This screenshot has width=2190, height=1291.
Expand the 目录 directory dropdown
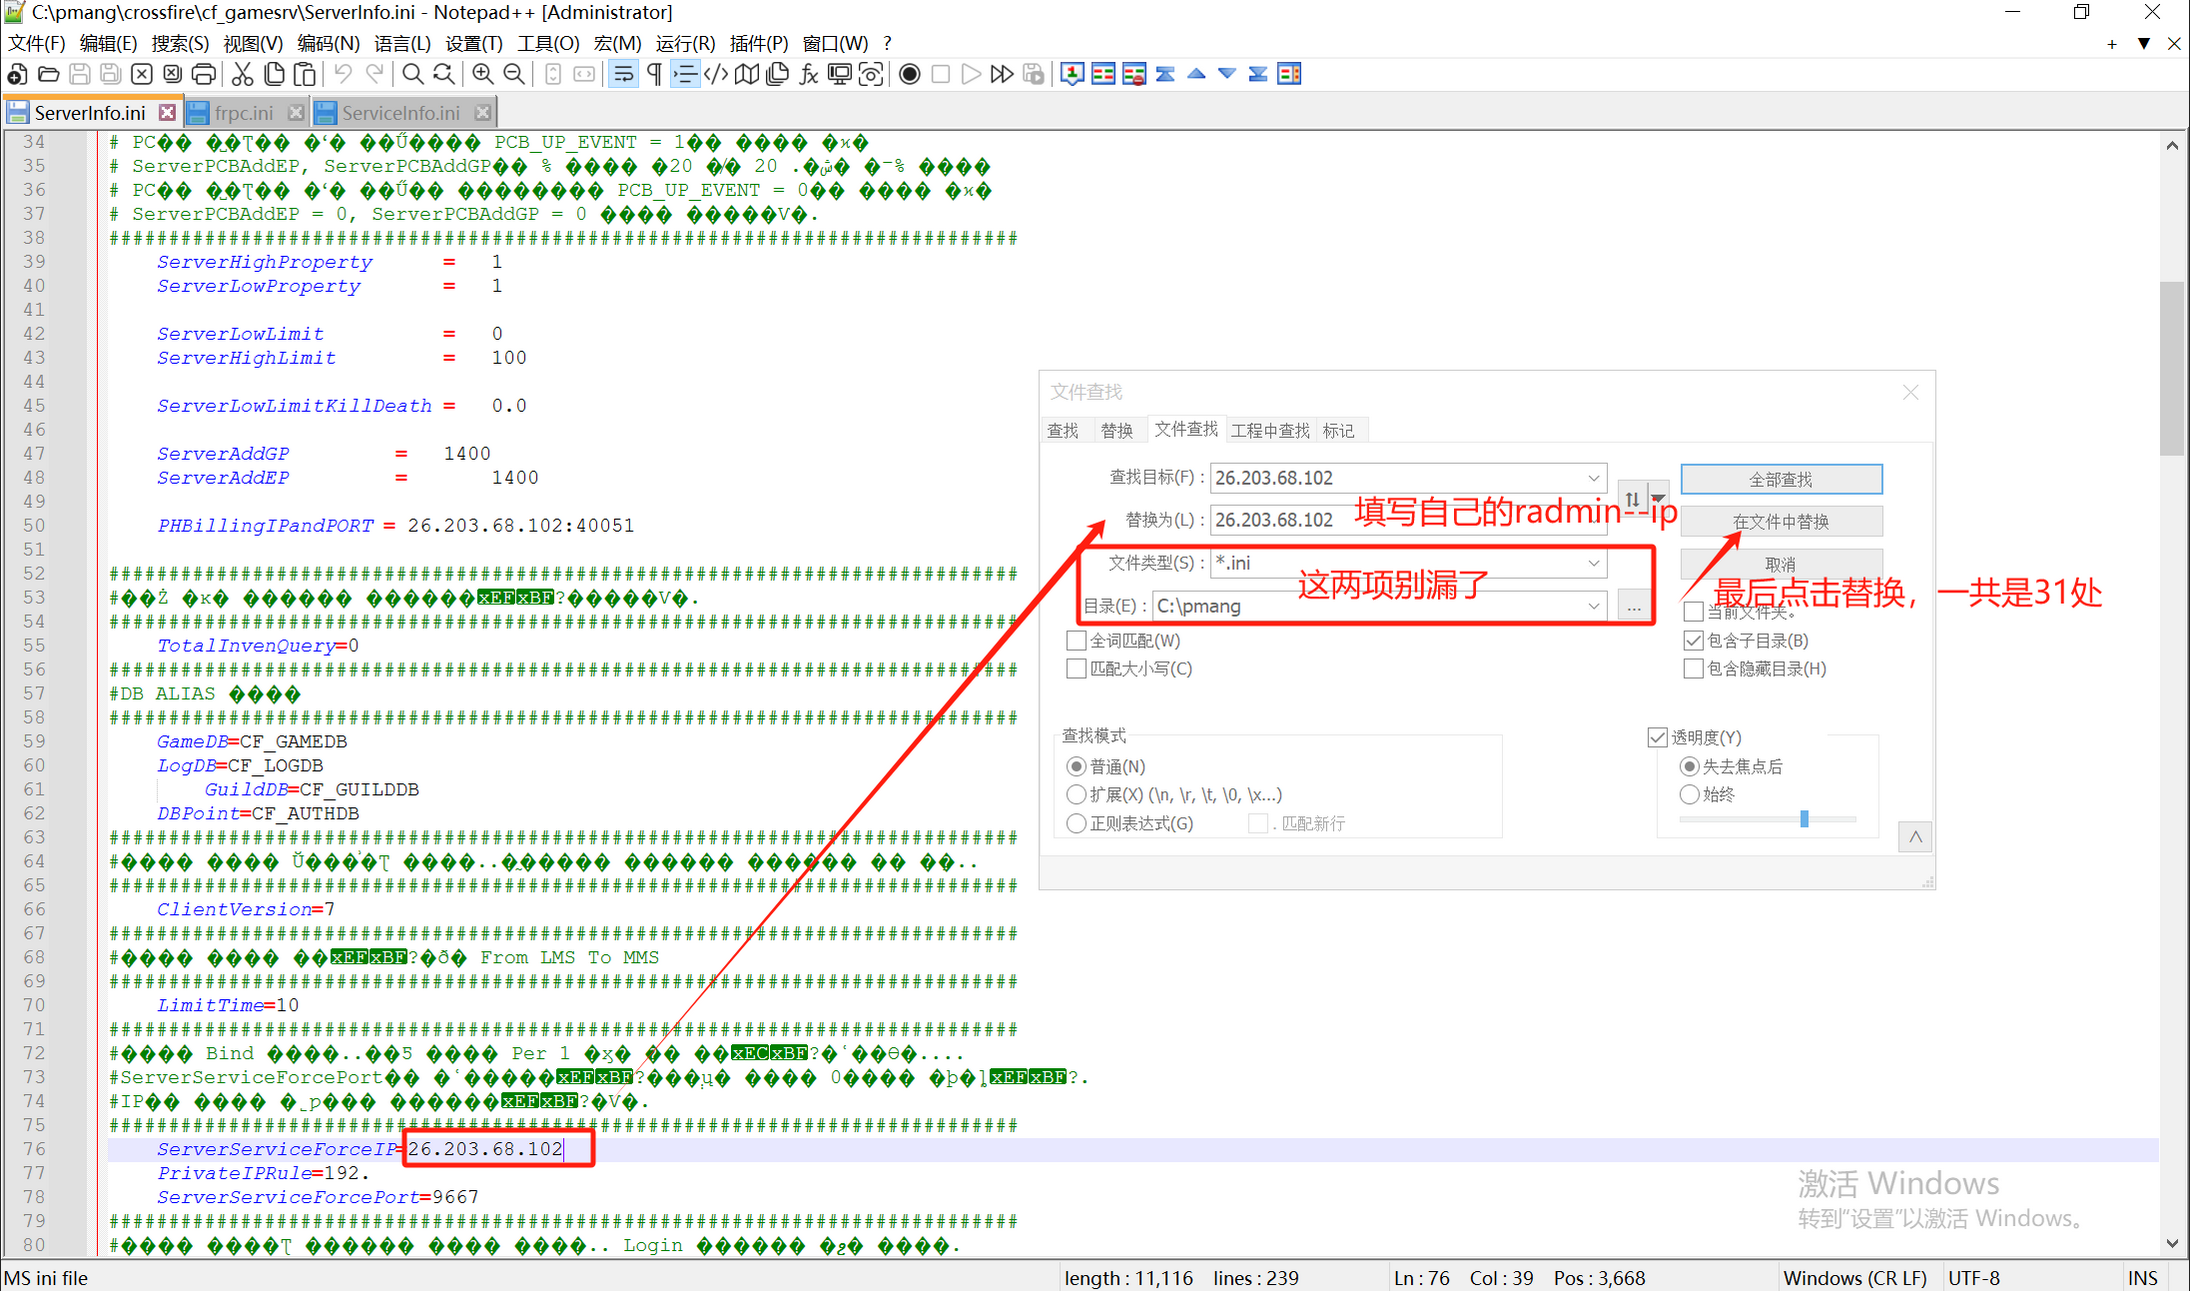click(1593, 606)
